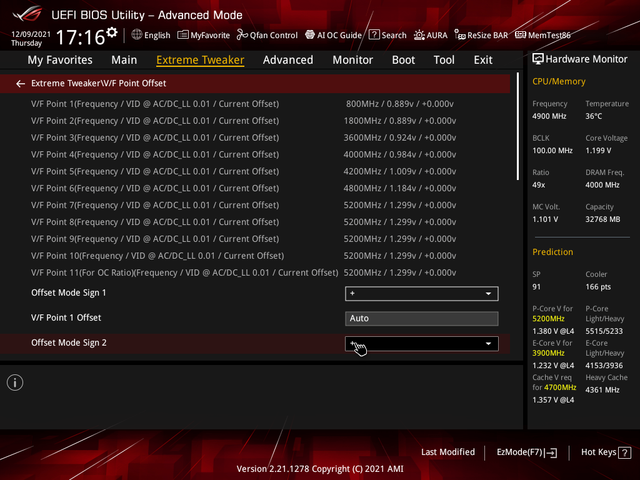Click the 12/09/2021 date text
The width and height of the screenshot is (640, 480).
31,34
